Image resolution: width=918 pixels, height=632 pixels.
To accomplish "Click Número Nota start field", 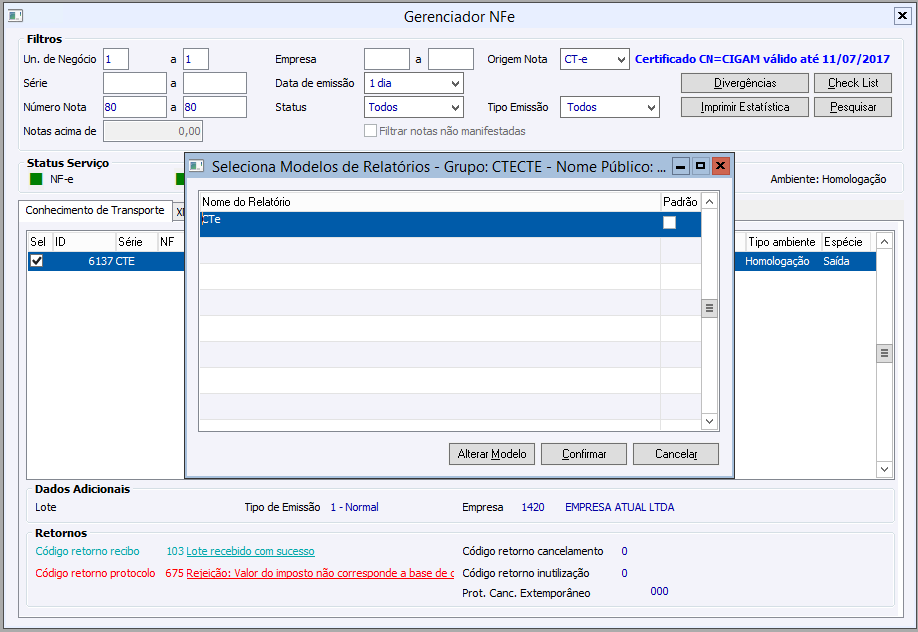I will 135,107.
